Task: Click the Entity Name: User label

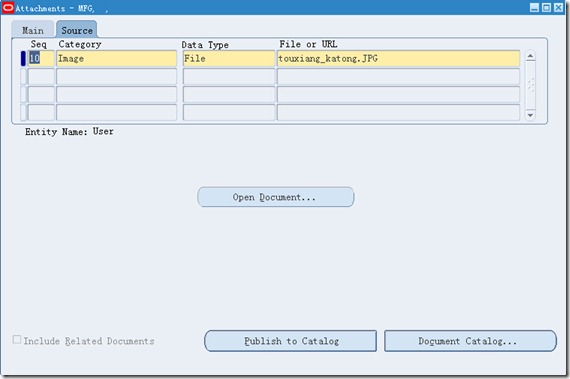Action: point(69,132)
